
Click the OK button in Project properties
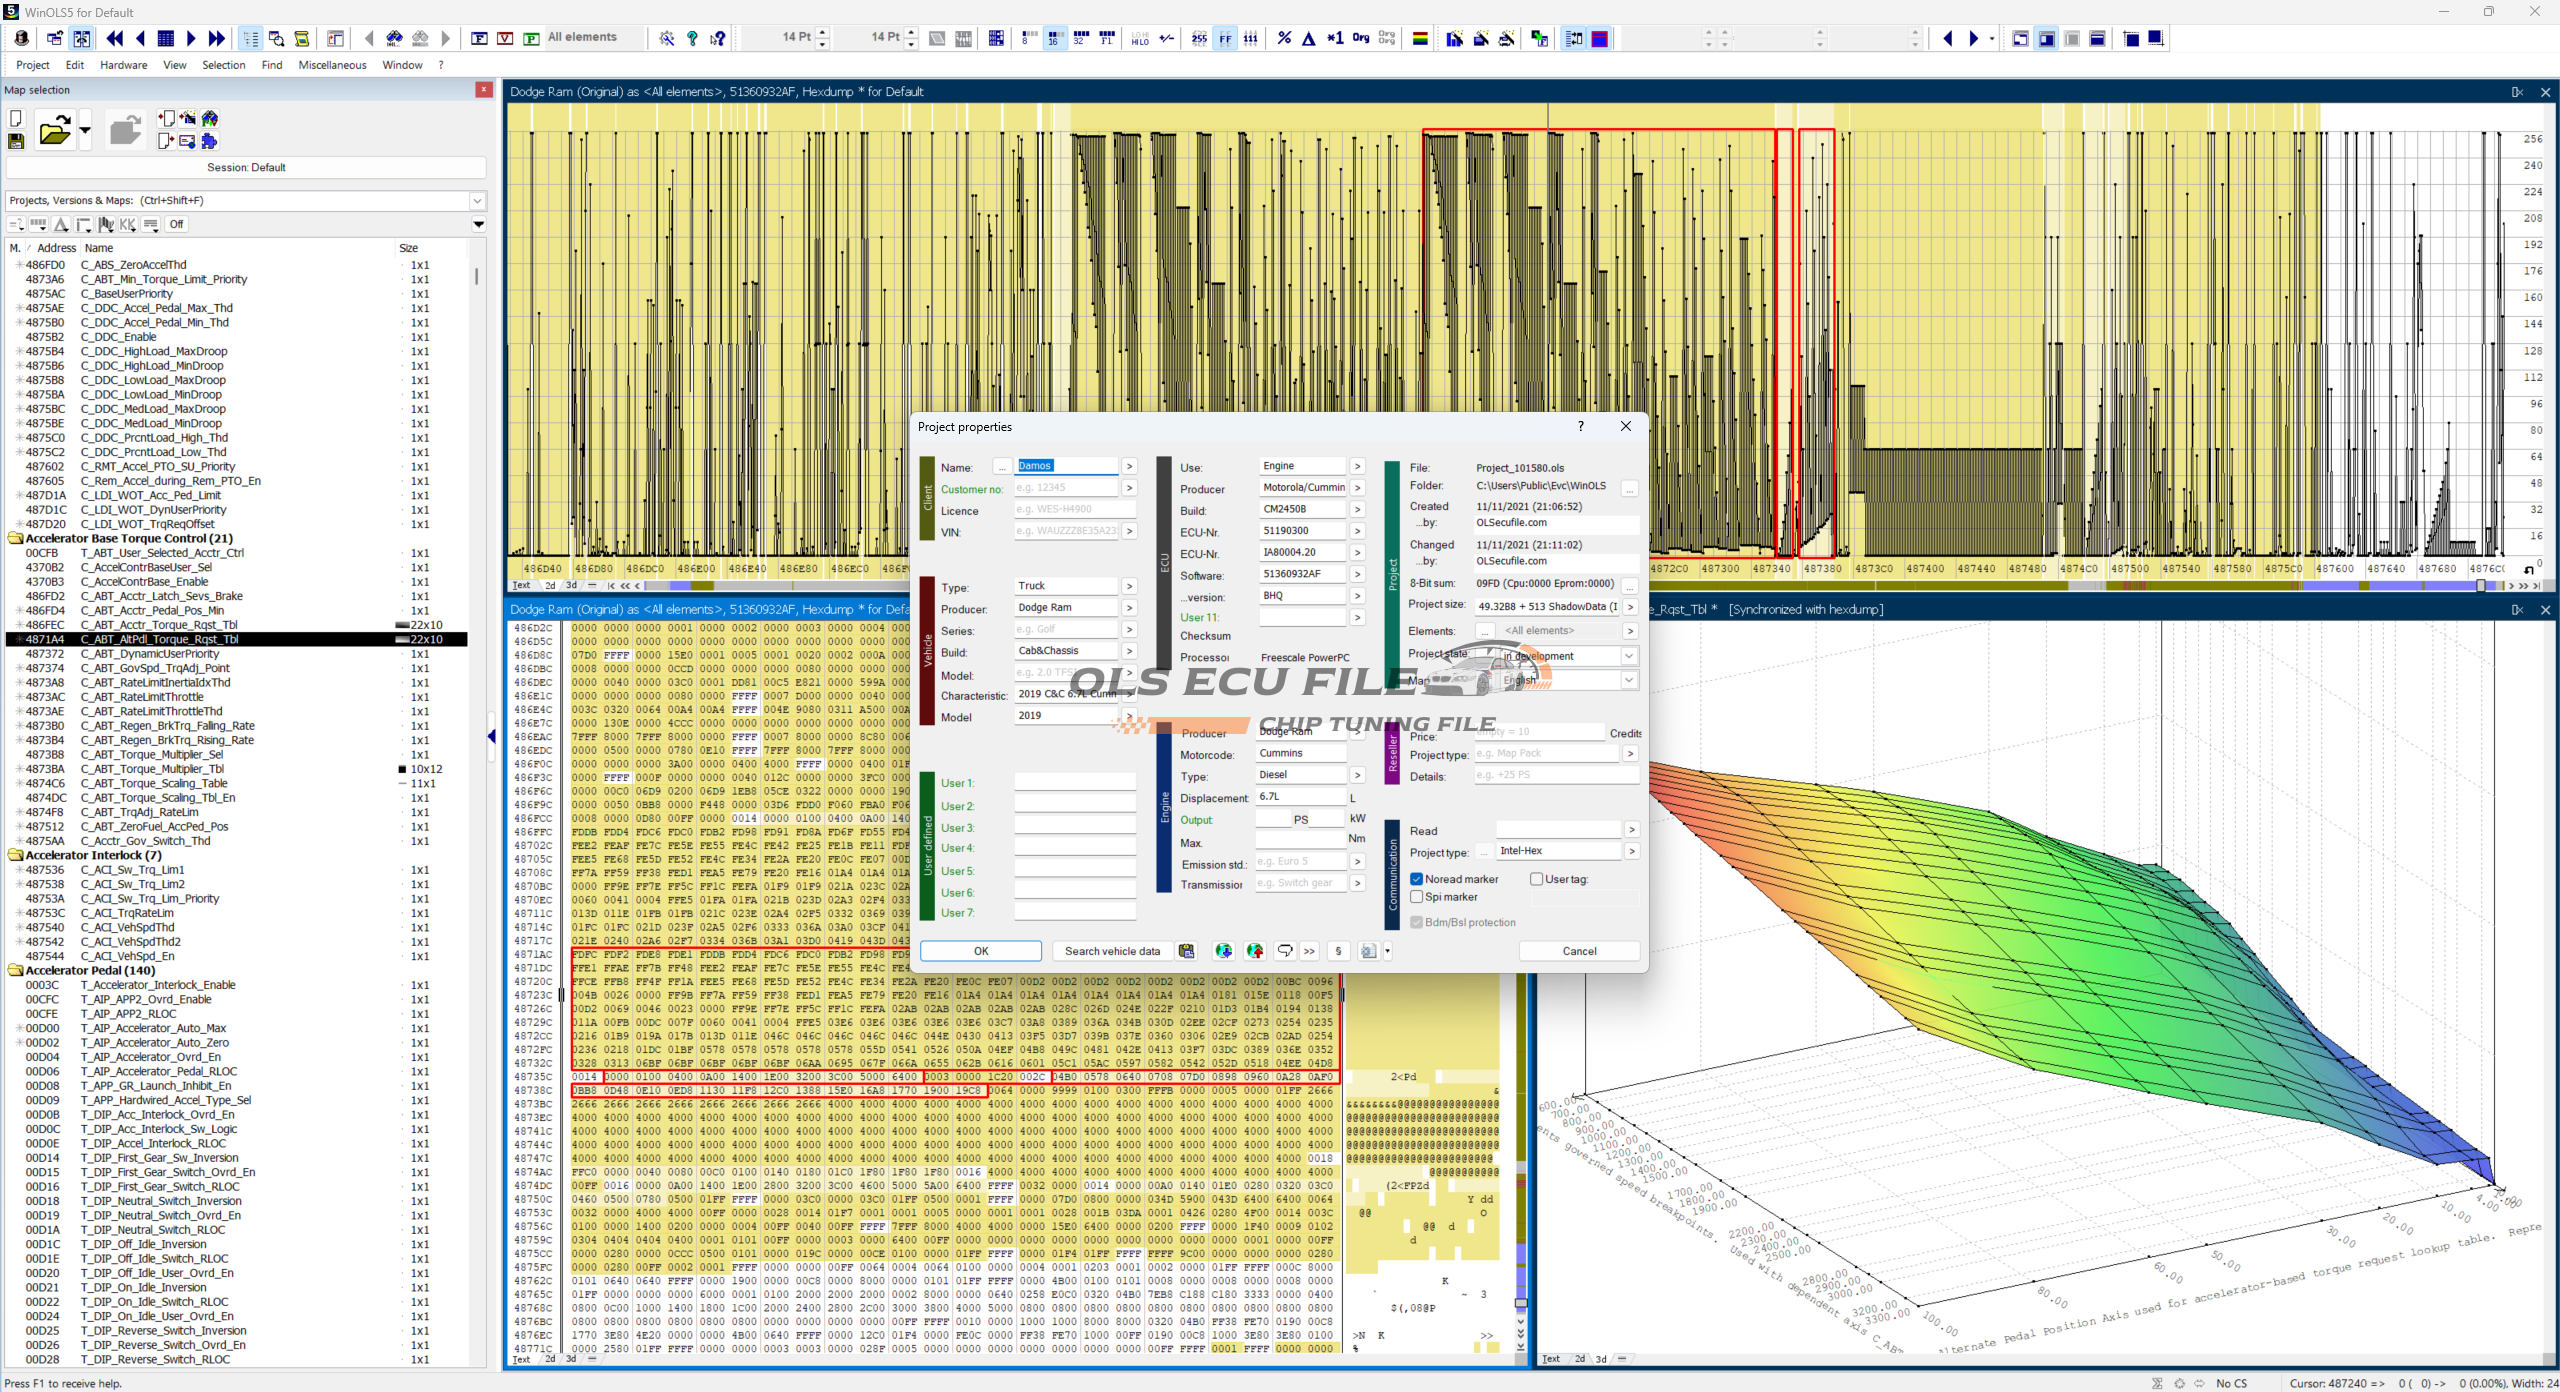(980, 951)
